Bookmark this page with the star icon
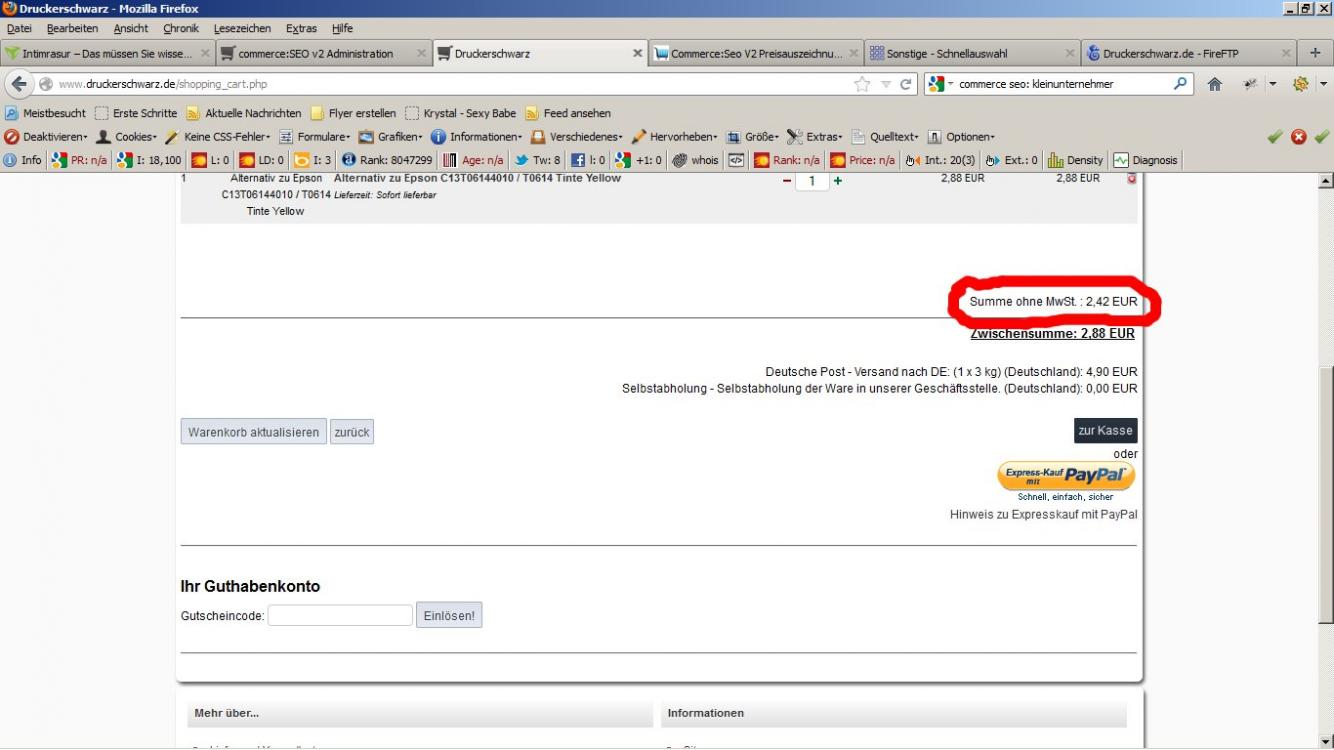 863,84
